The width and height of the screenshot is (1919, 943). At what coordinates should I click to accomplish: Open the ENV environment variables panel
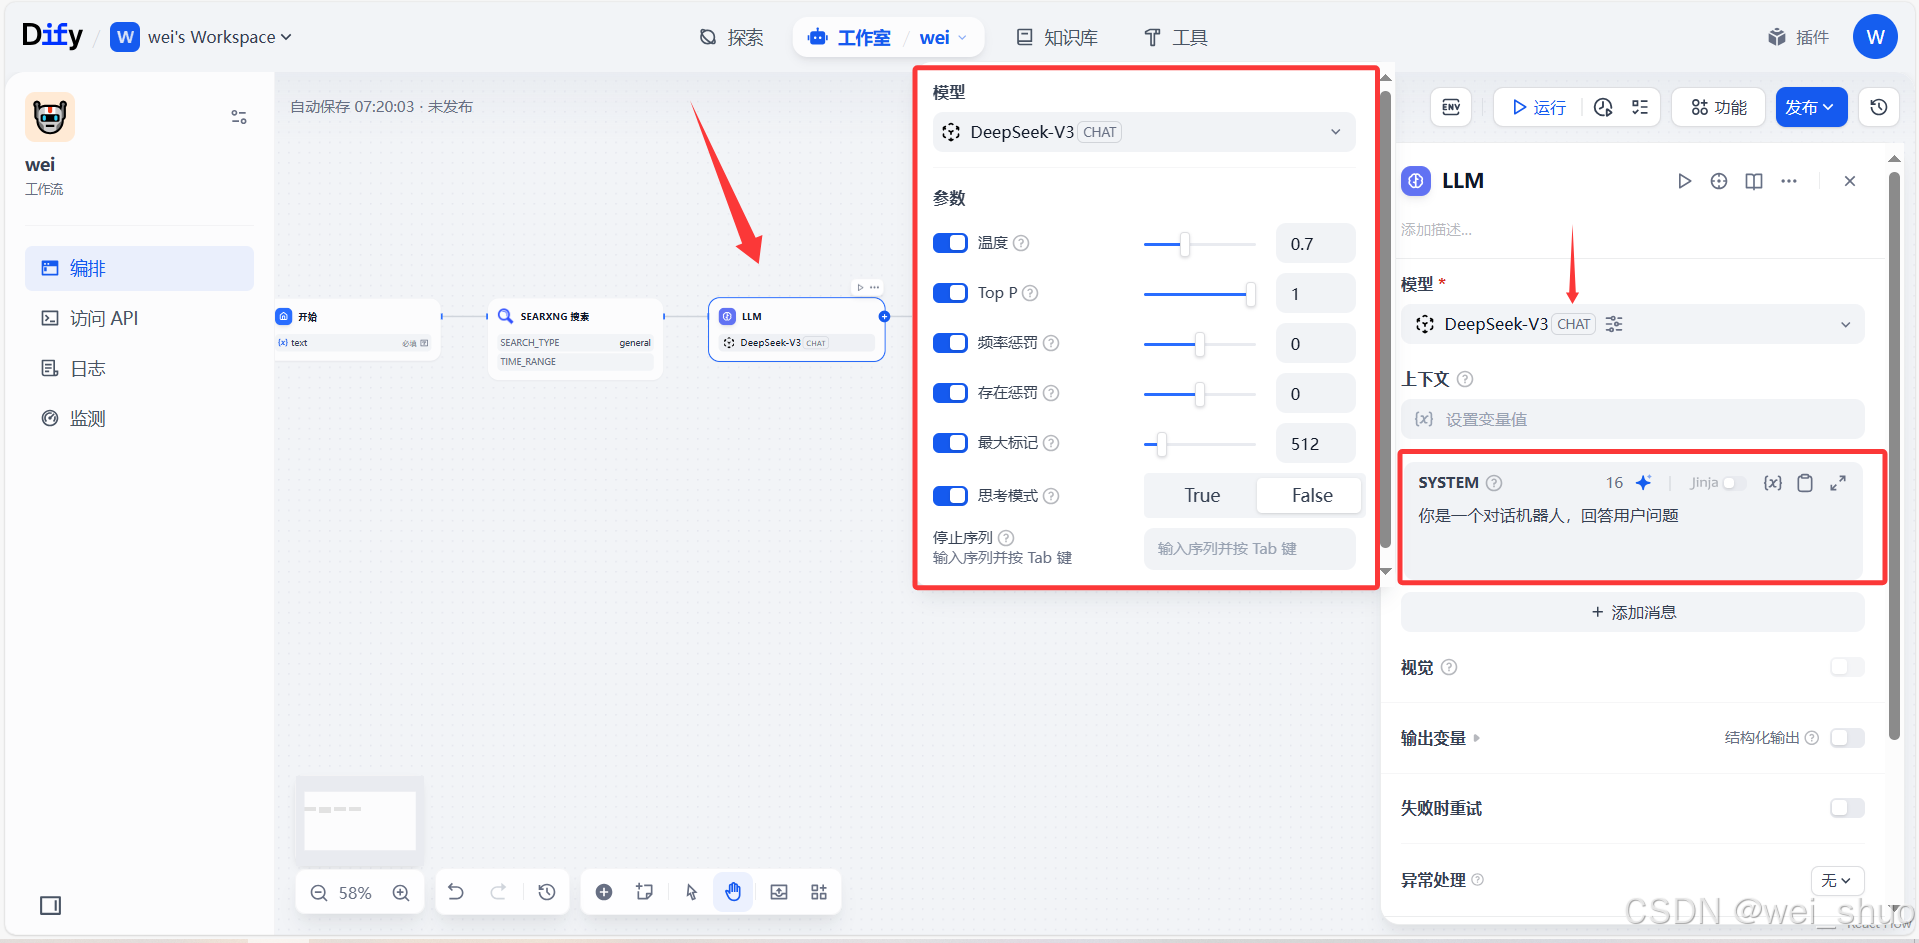click(x=1451, y=107)
